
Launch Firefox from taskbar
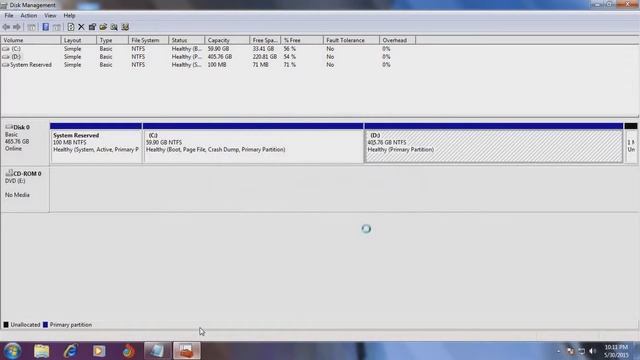pyautogui.click(x=128, y=351)
